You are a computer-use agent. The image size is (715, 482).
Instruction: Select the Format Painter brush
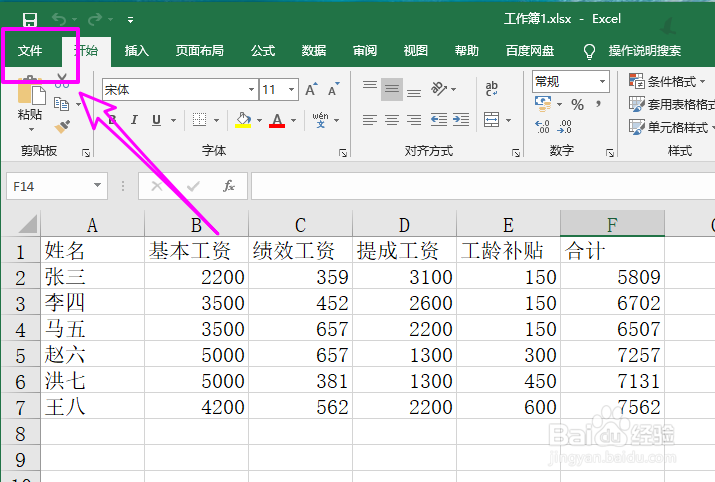[x=62, y=126]
